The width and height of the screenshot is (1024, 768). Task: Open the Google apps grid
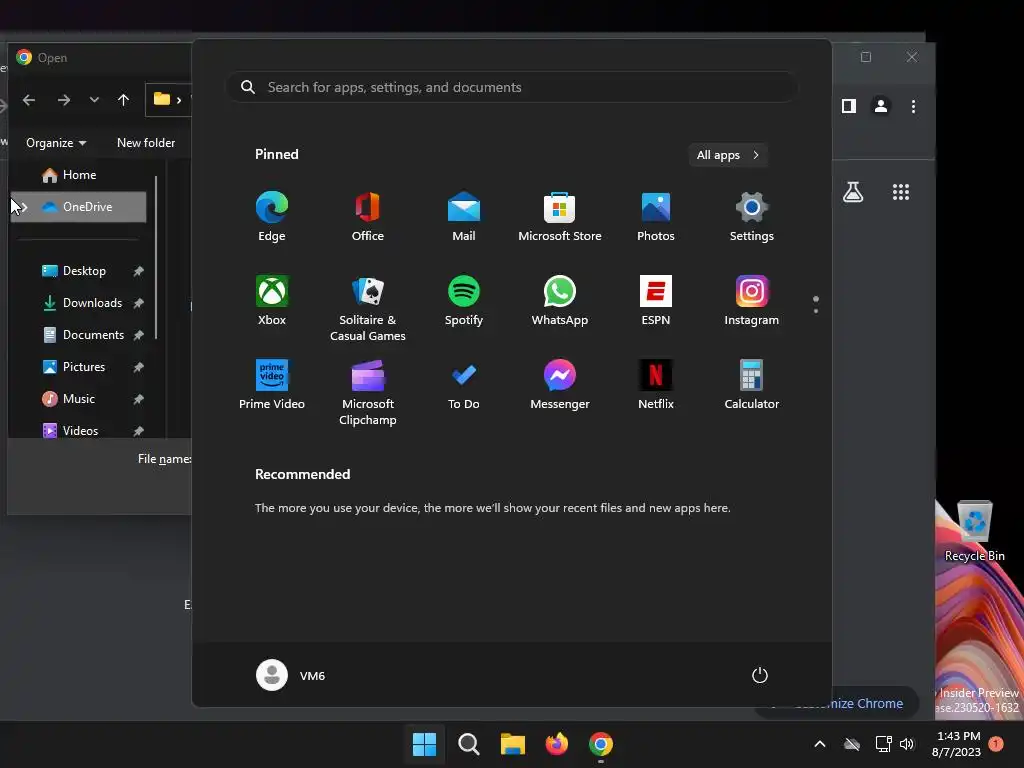[901, 192]
